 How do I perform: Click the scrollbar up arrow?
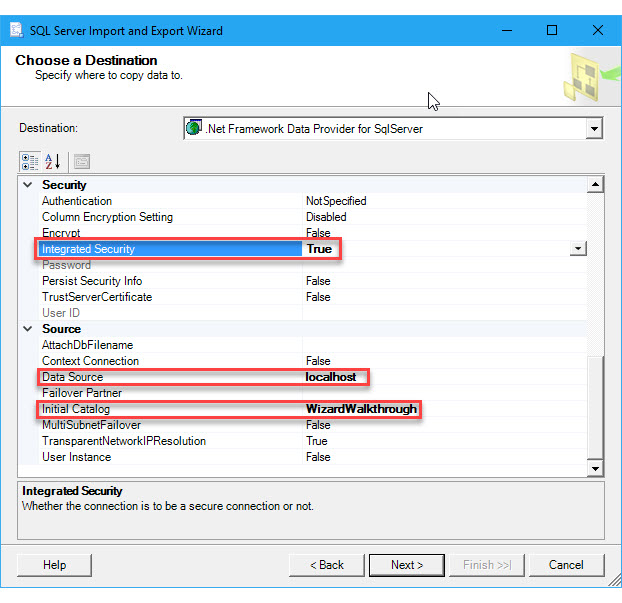point(595,184)
